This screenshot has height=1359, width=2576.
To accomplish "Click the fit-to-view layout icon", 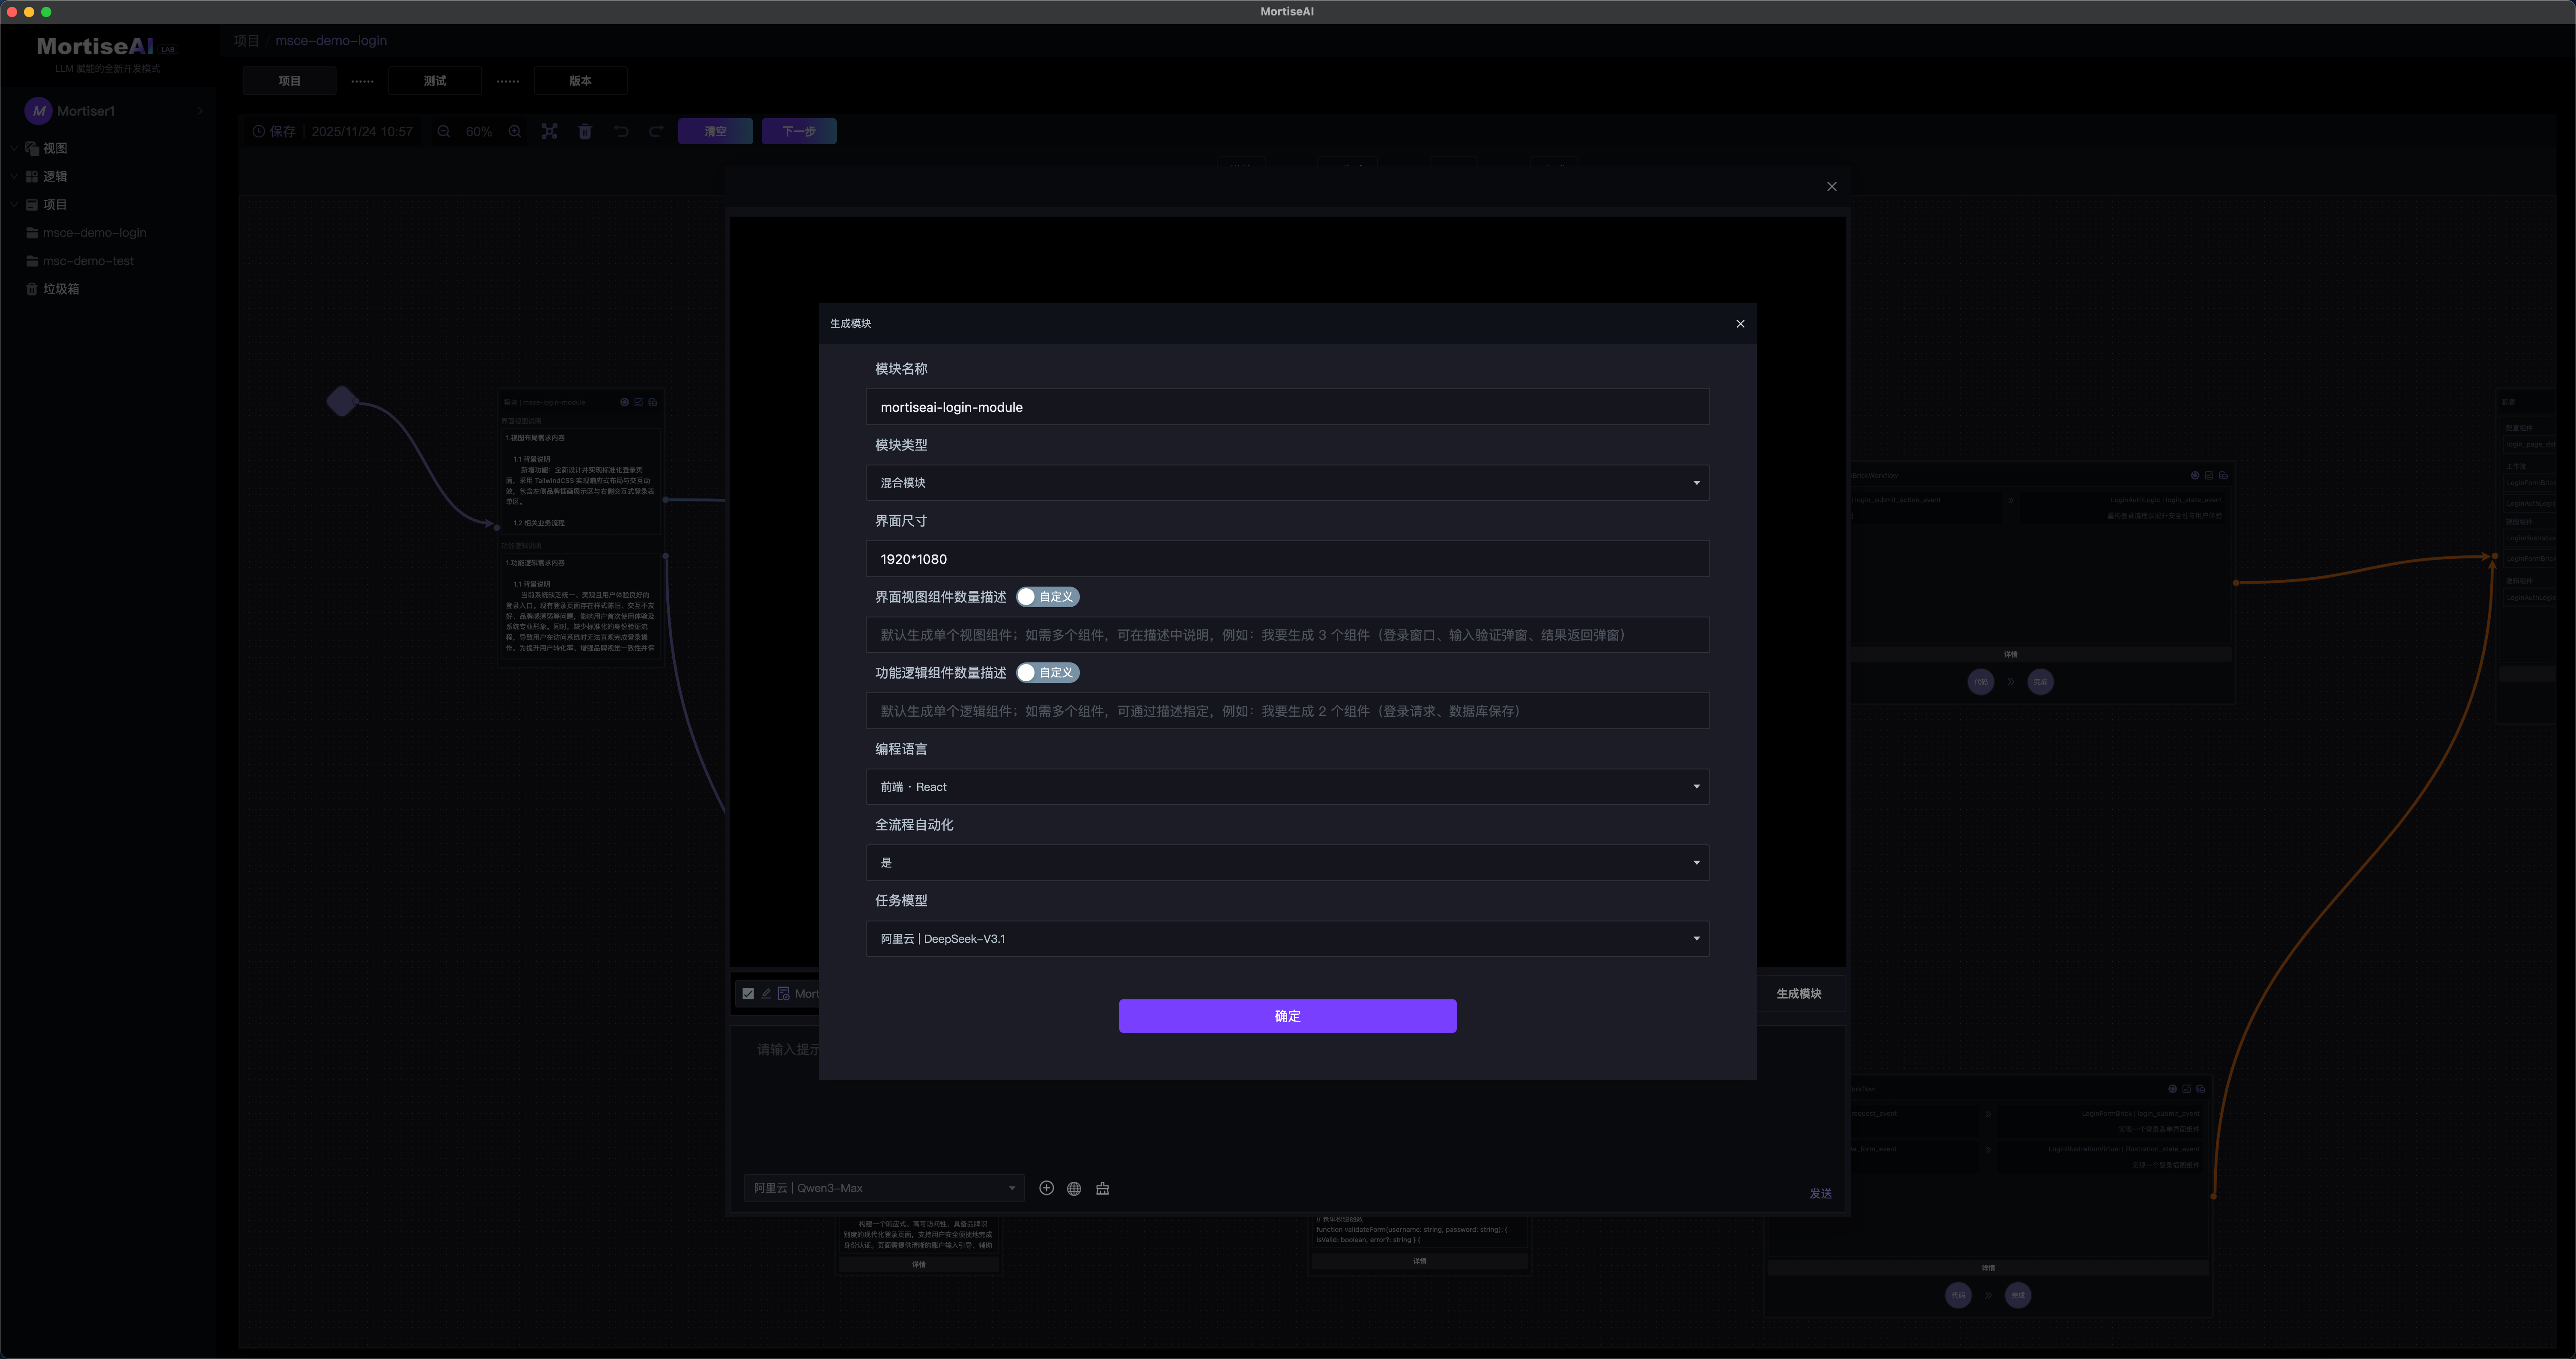I will tap(549, 131).
